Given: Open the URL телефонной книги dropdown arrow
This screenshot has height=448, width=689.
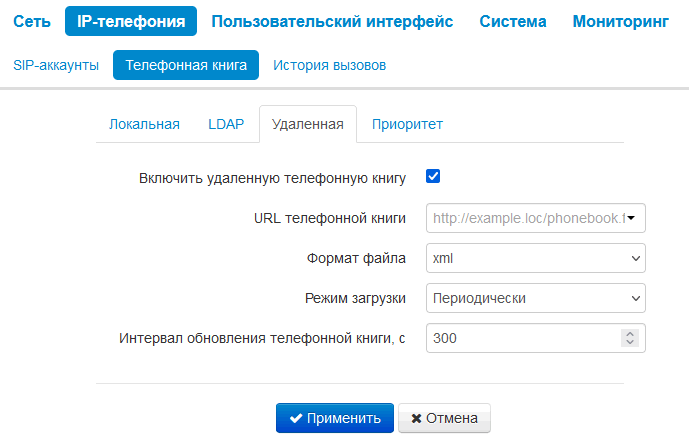Looking at the screenshot, I should click(635, 217).
